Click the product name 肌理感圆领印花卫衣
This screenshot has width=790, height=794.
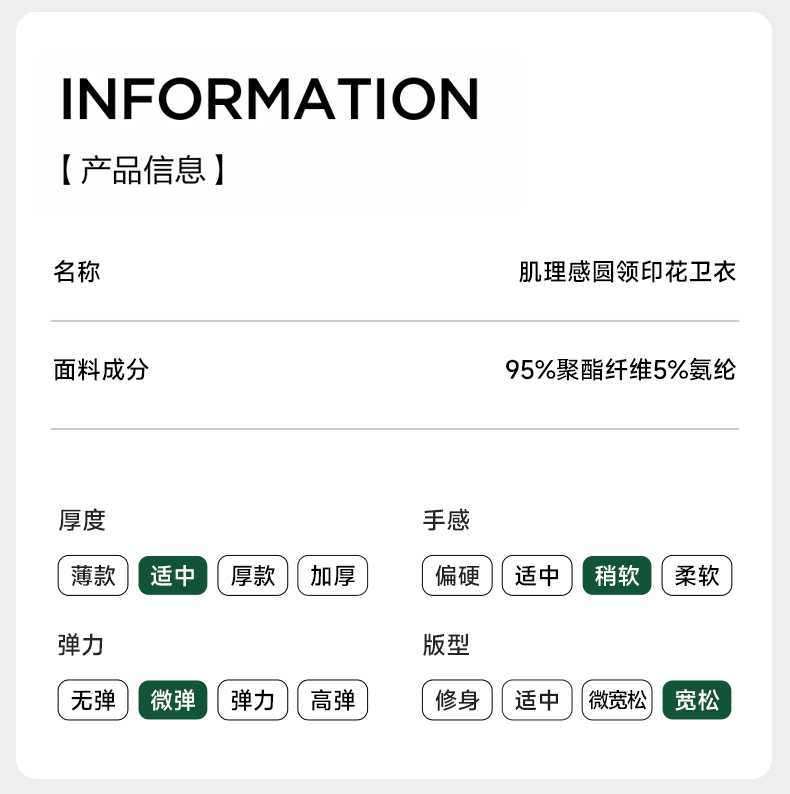[627, 272]
